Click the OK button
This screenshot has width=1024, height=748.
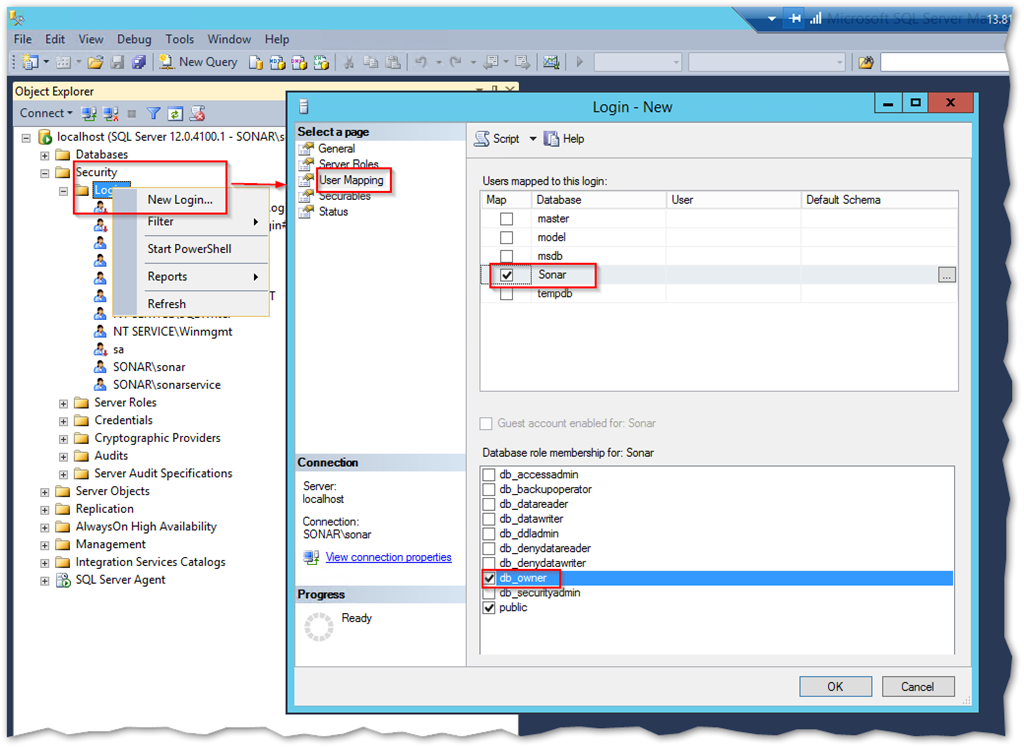[x=835, y=686]
